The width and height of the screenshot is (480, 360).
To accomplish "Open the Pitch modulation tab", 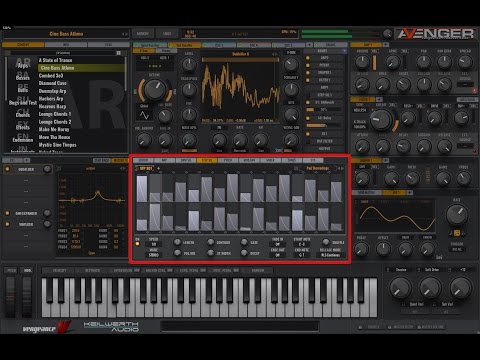I will [x=228, y=160].
